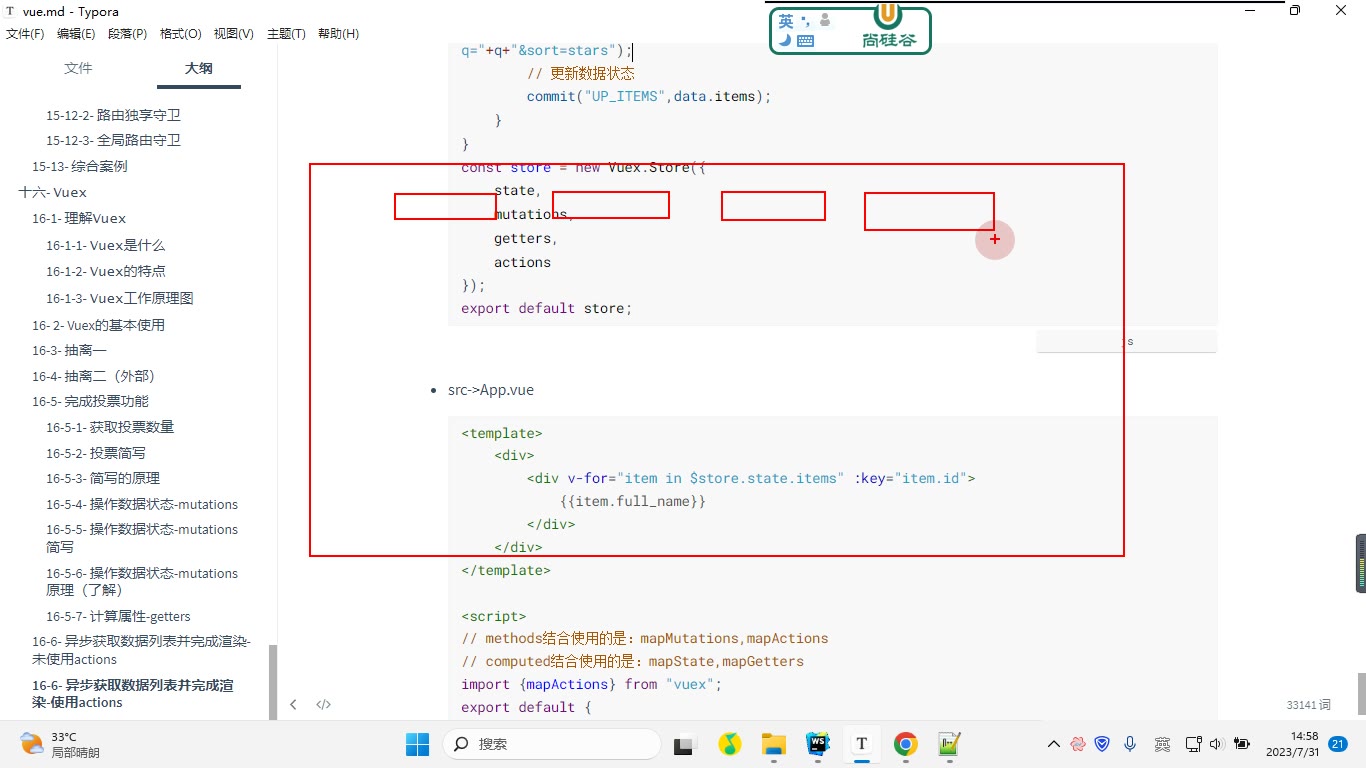Open the notification count badge

(1338, 744)
